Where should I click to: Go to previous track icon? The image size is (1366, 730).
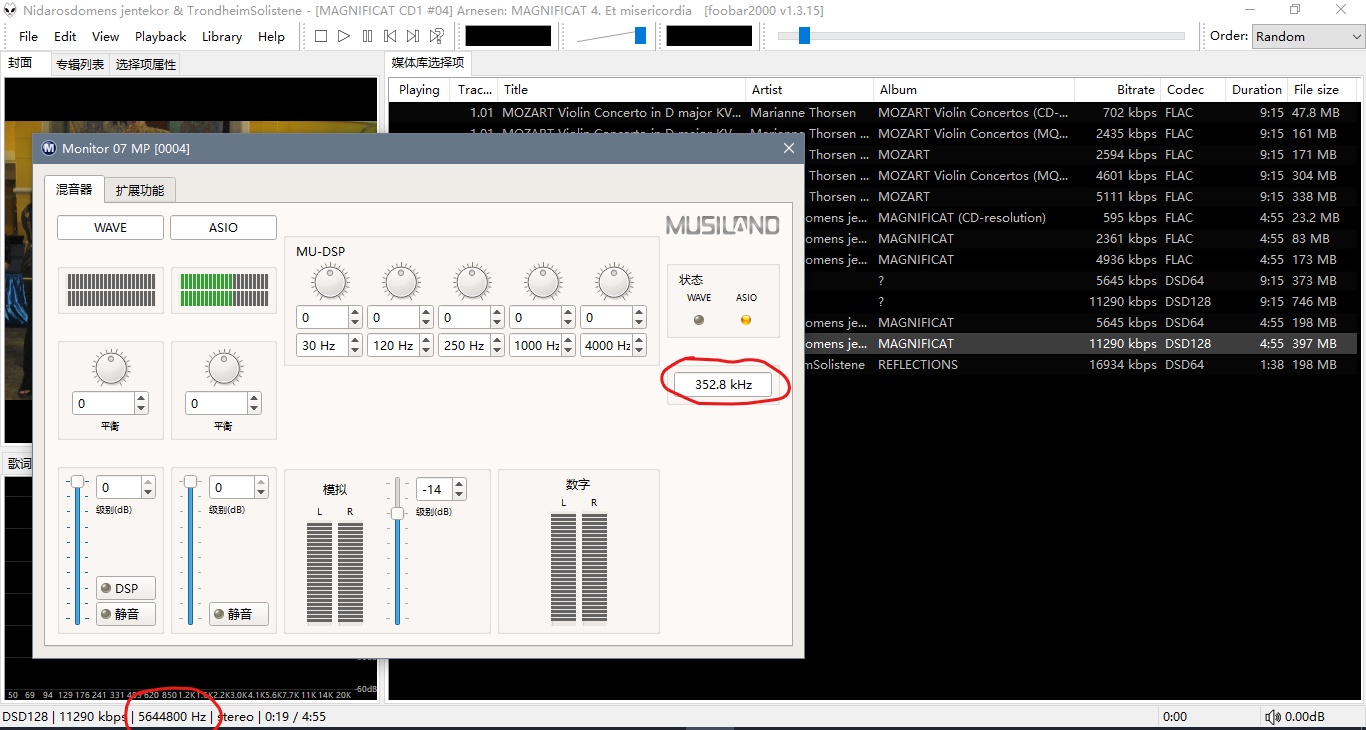(390, 36)
